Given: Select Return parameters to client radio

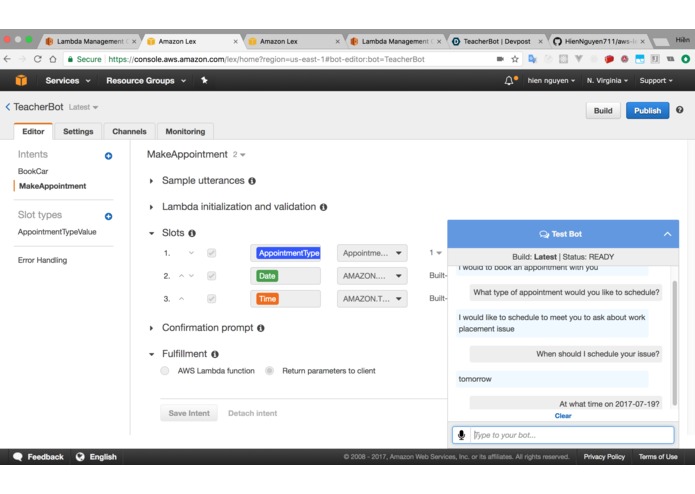Looking at the screenshot, I should tap(269, 371).
